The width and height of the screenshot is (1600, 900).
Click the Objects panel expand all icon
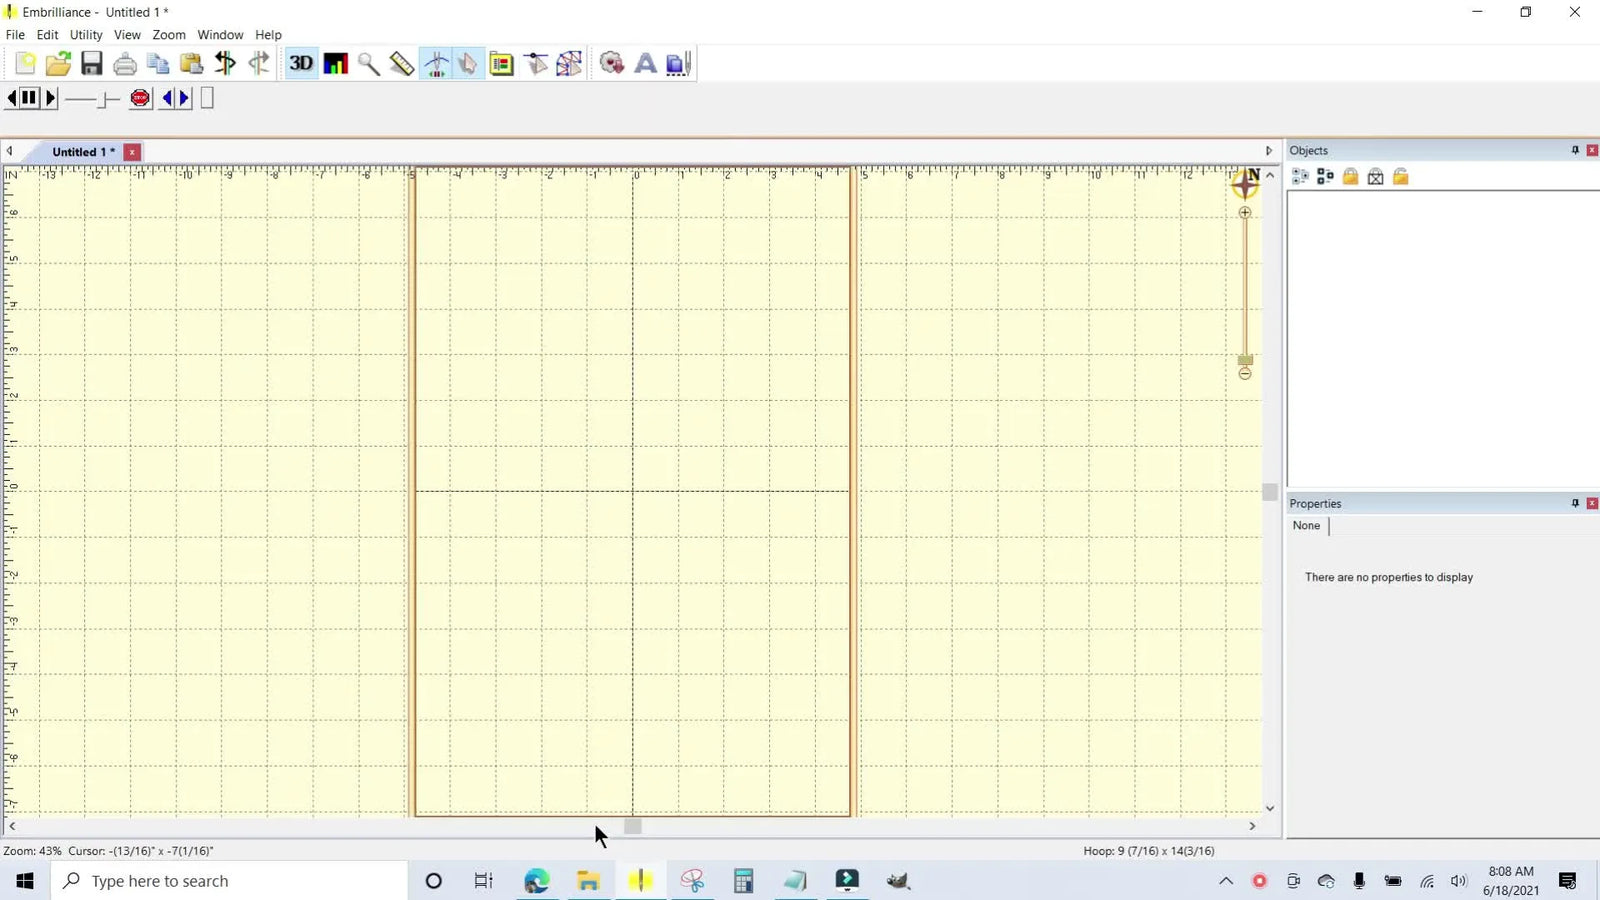pos(1300,177)
